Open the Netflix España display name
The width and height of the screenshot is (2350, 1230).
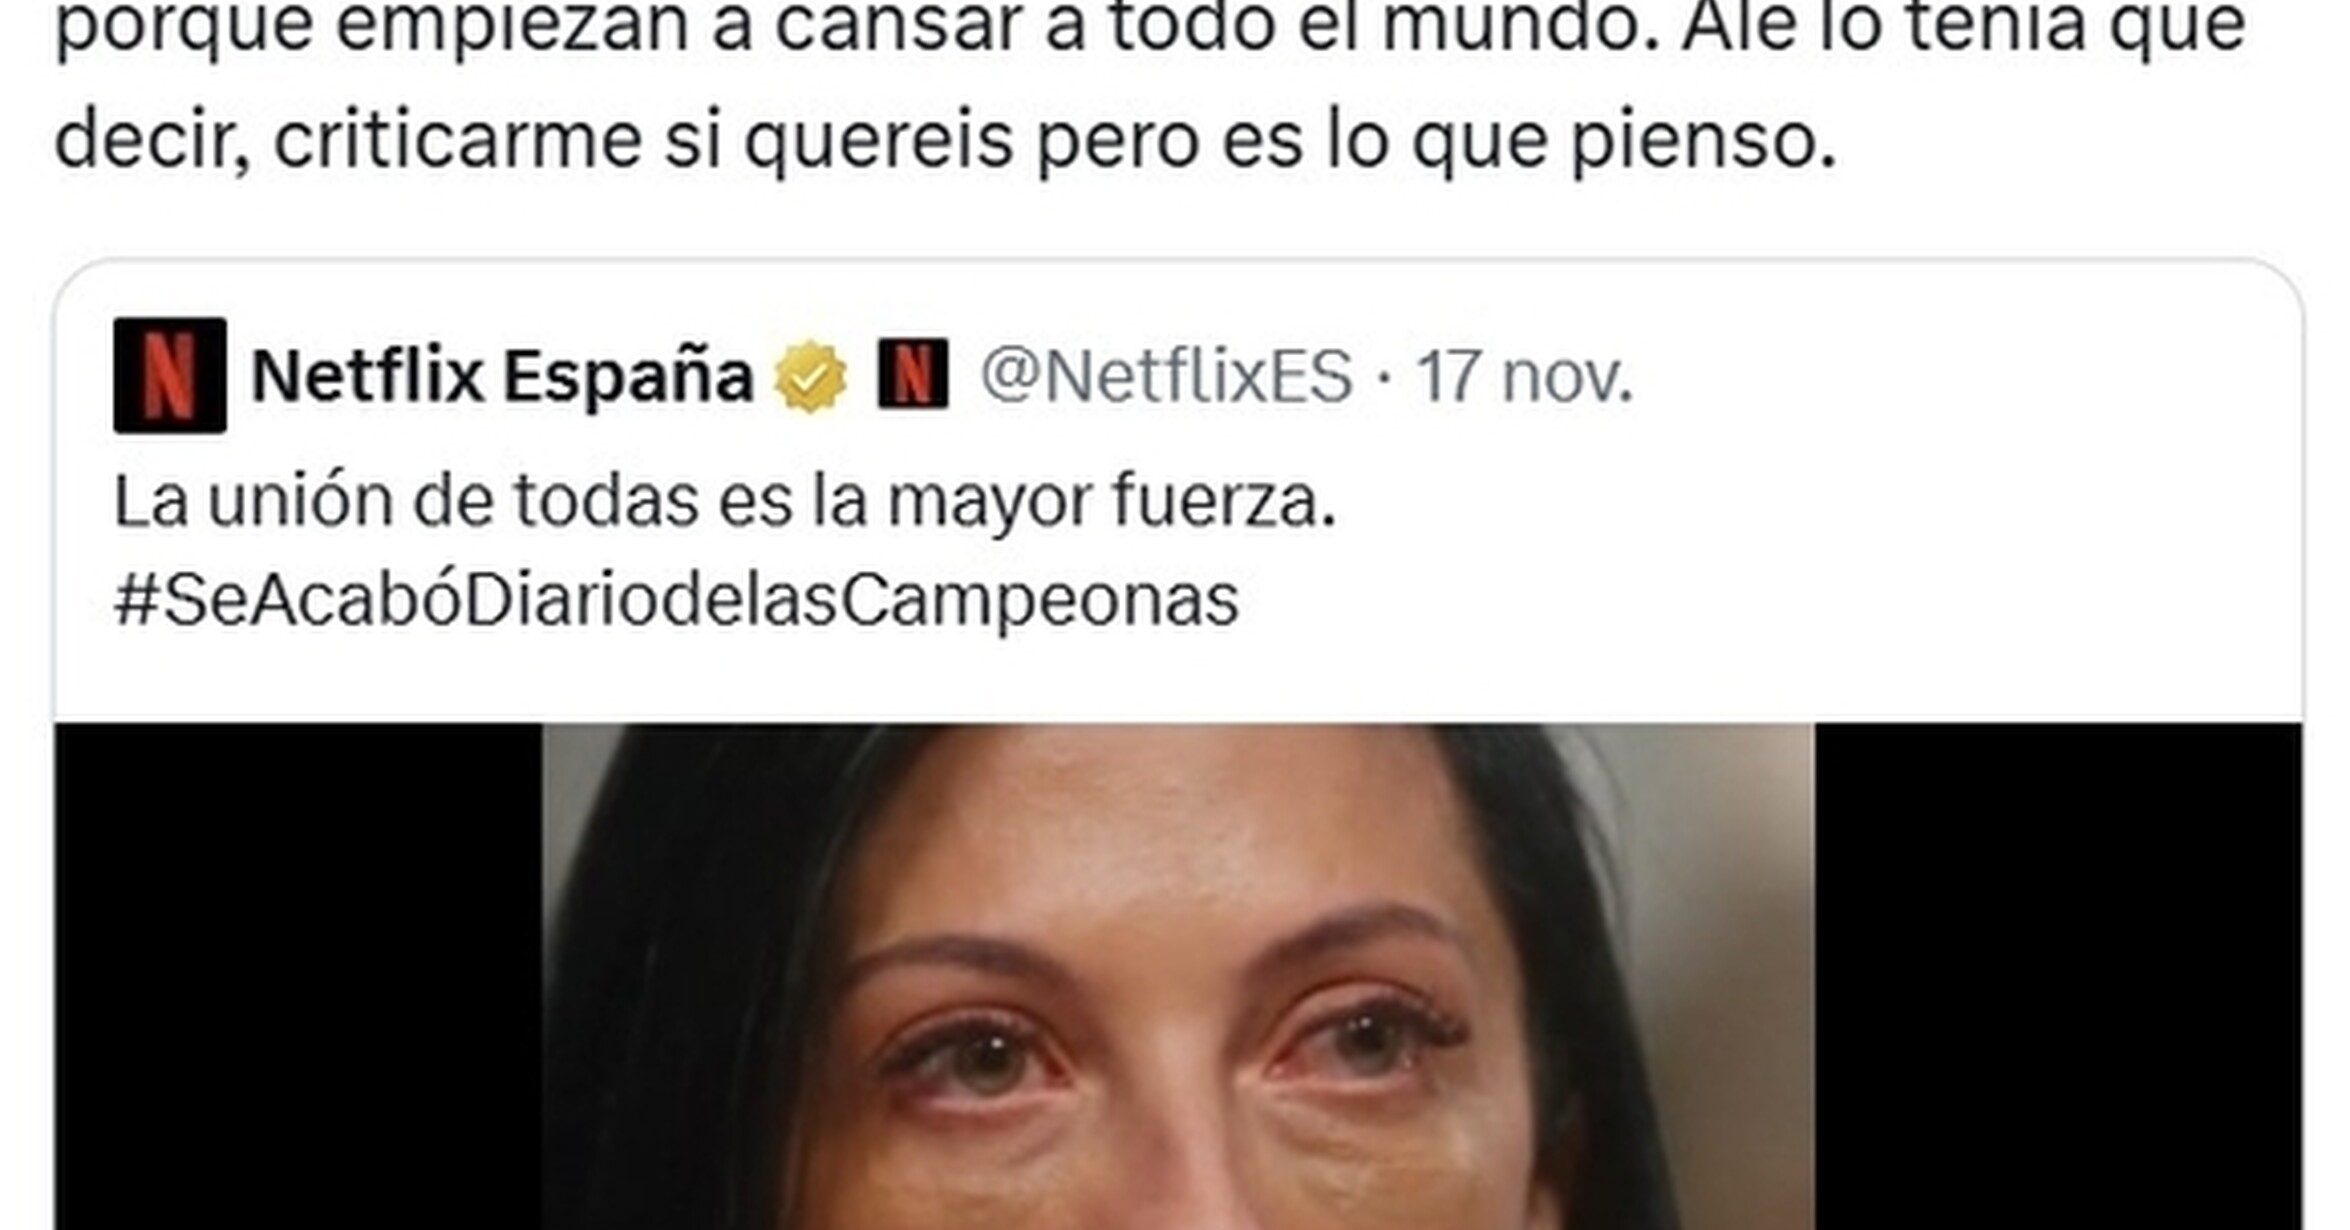coord(502,376)
